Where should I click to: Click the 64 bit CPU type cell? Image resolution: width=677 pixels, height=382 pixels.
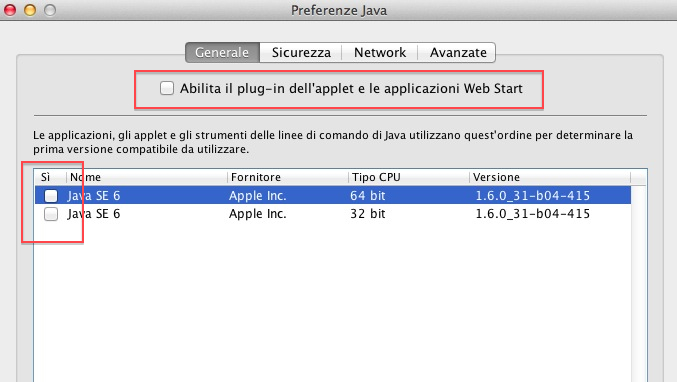[367, 196]
